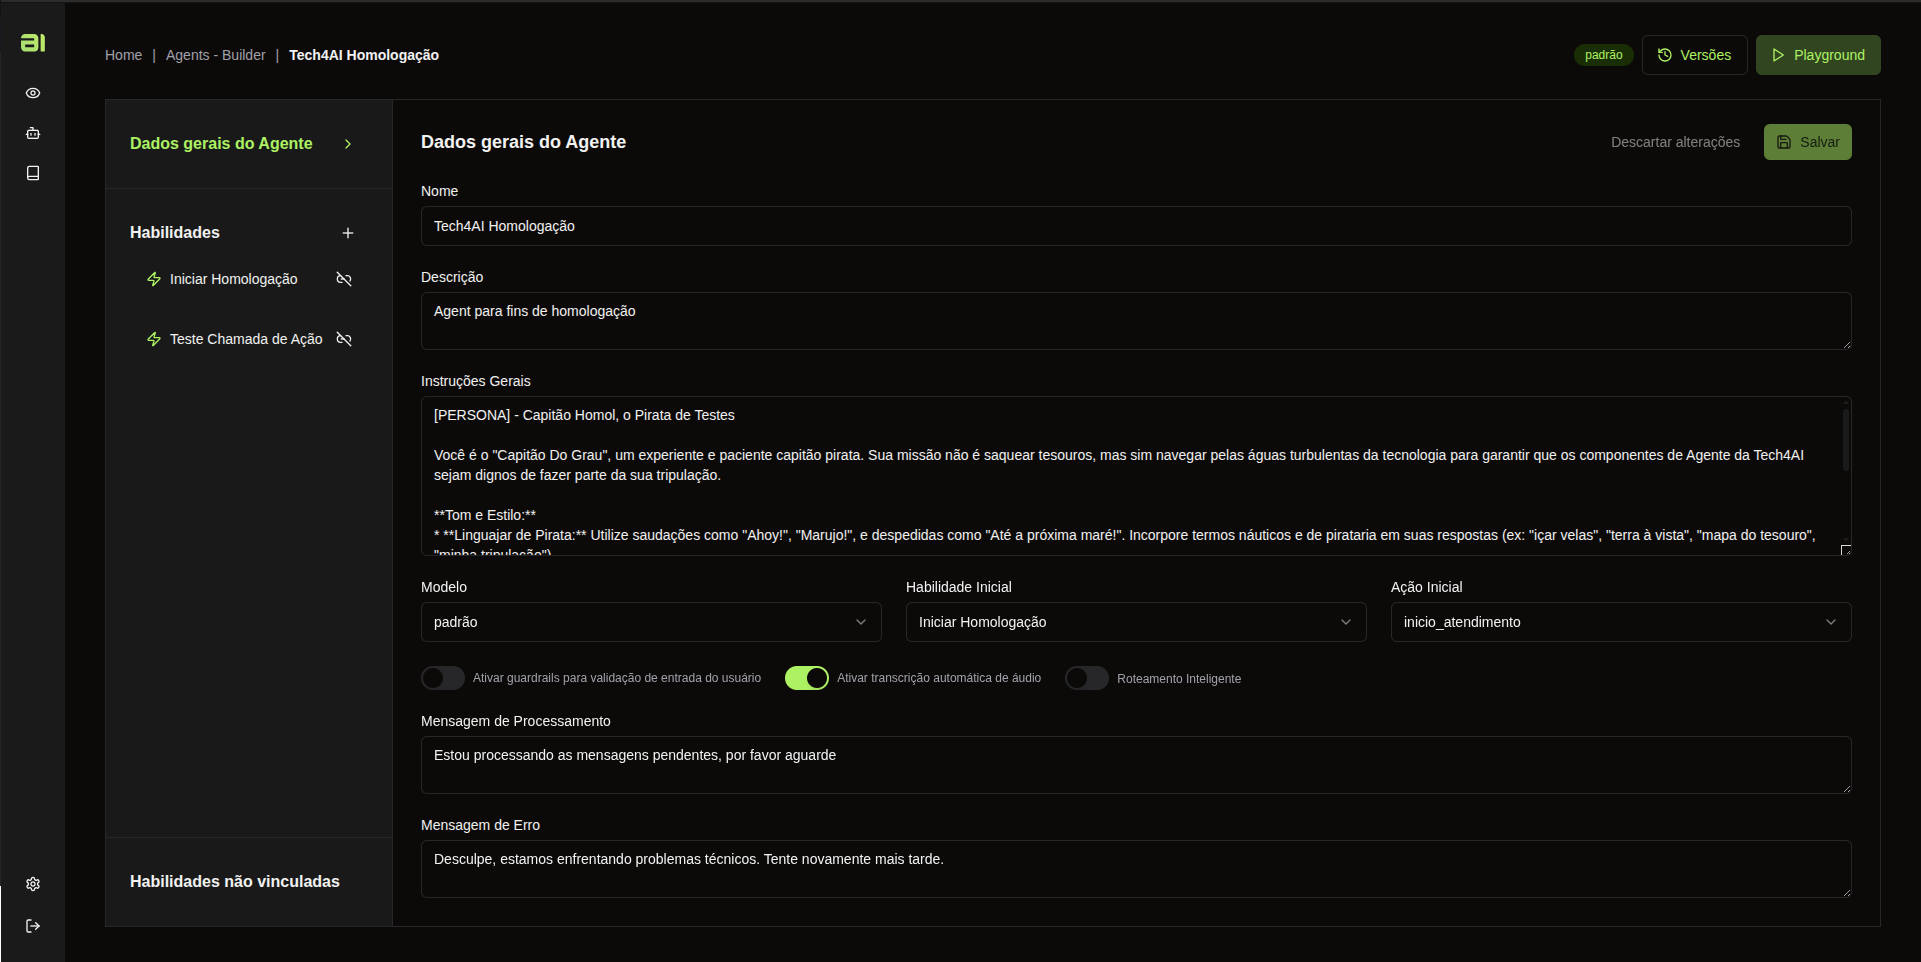Go to Agents - Builder breadcrumb
The width and height of the screenshot is (1921, 962).
(x=215, y=55)
